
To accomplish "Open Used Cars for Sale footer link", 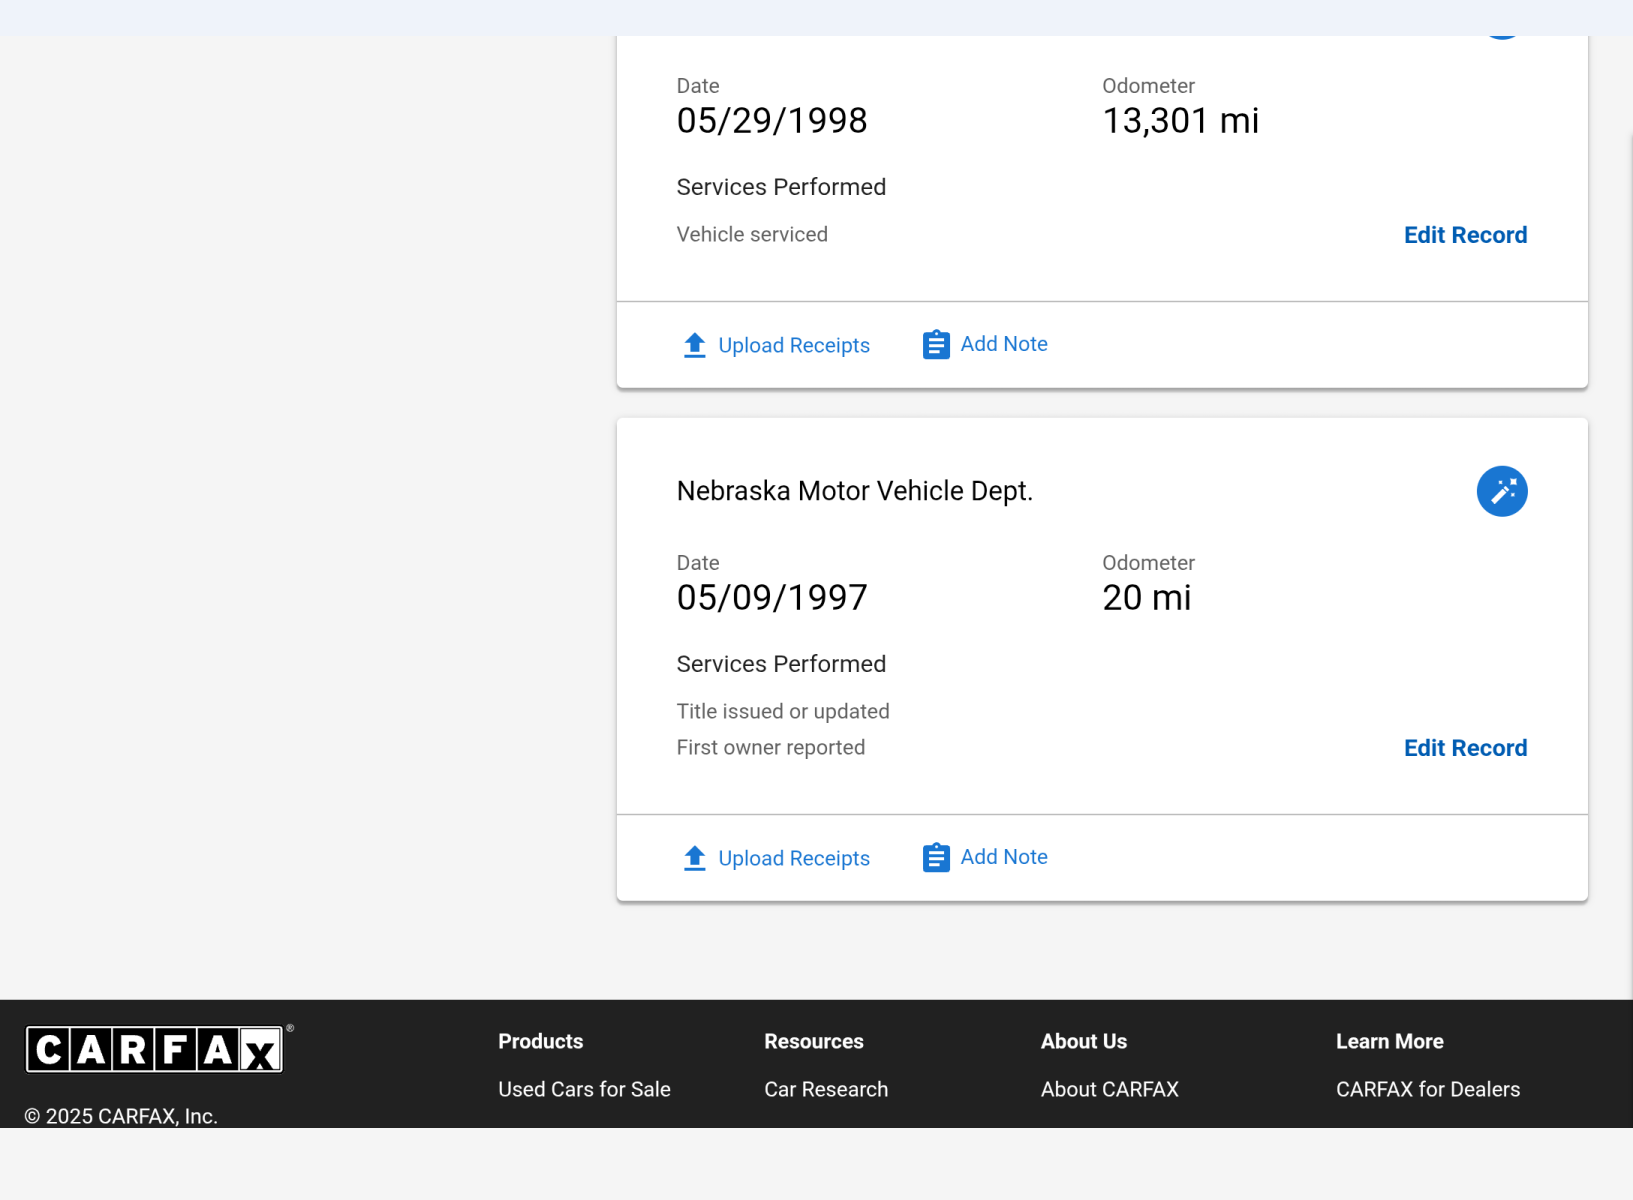I will tap(584, 1089).
